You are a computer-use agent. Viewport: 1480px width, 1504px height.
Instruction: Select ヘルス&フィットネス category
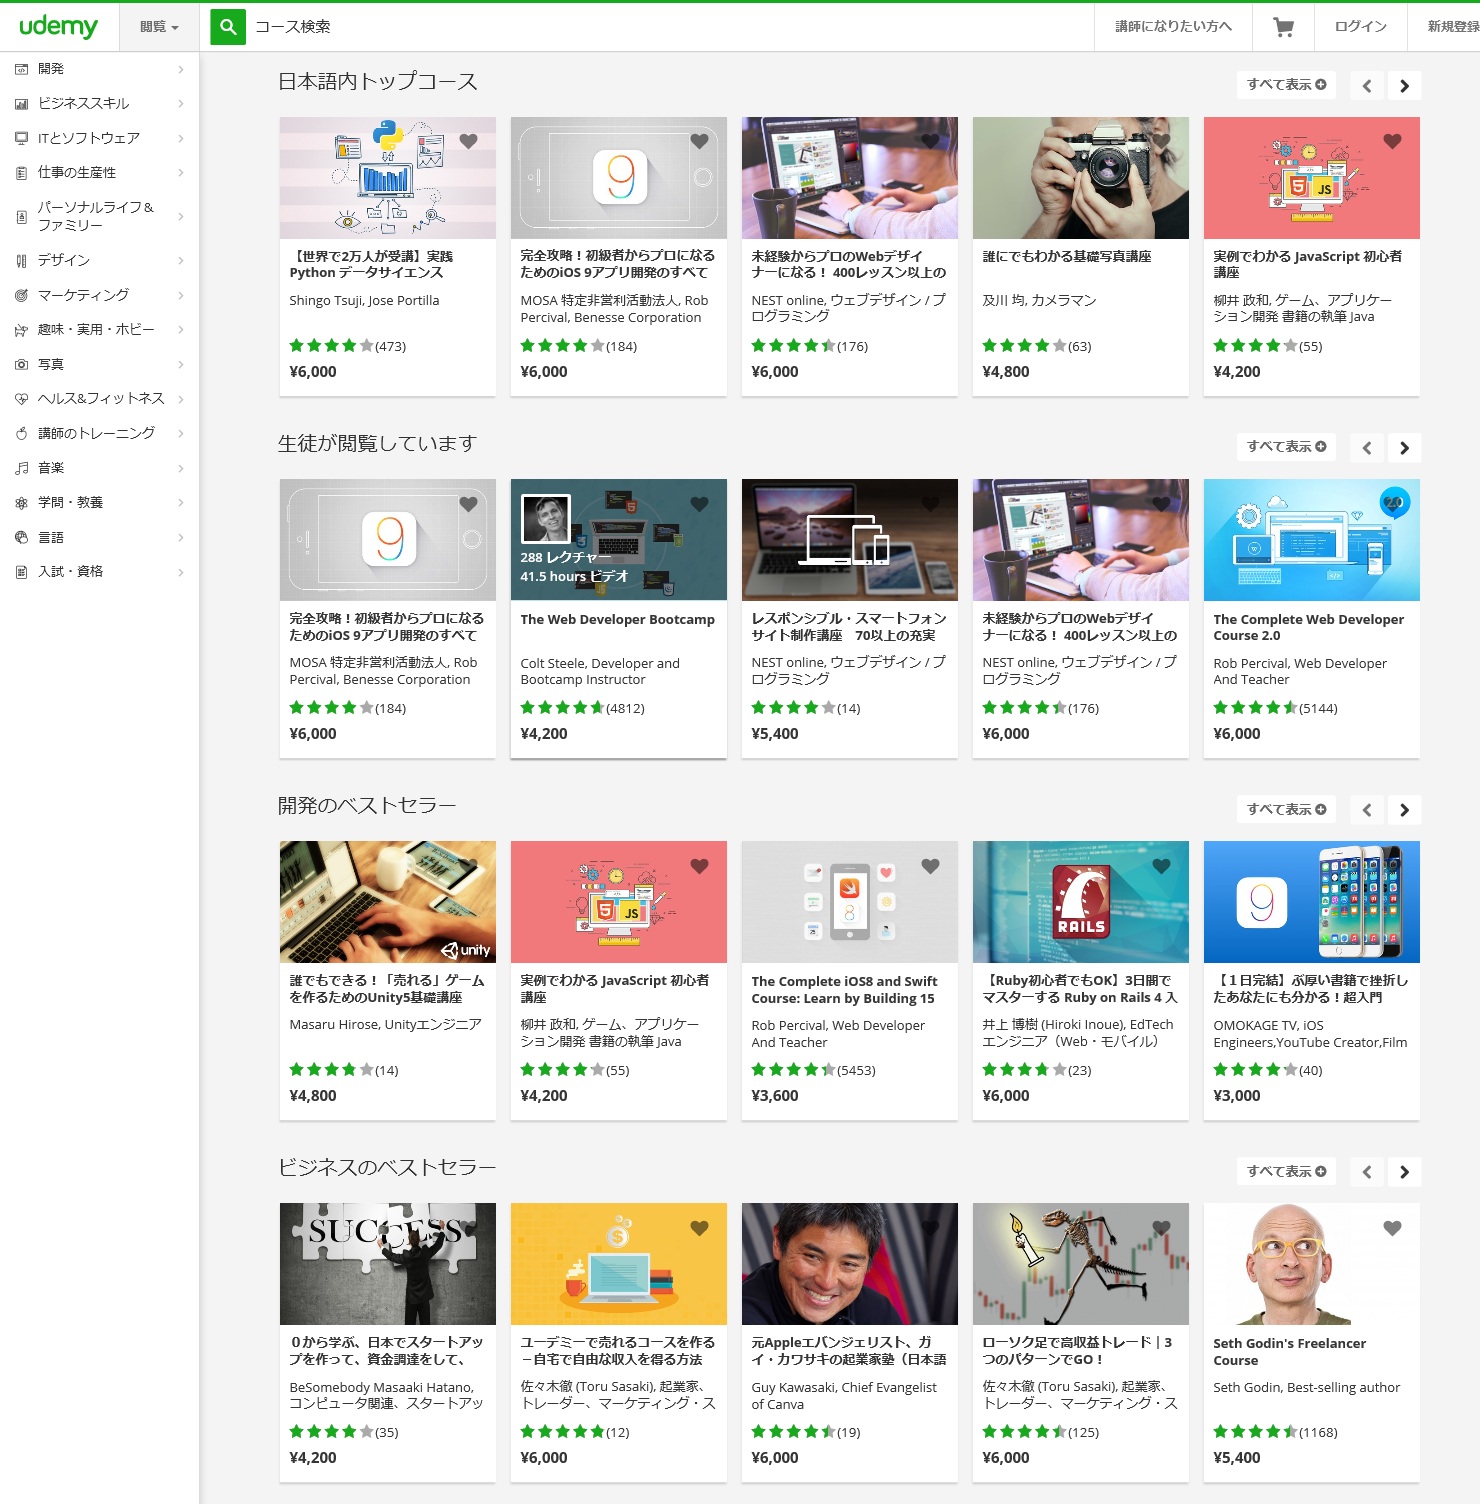[100, 399]
